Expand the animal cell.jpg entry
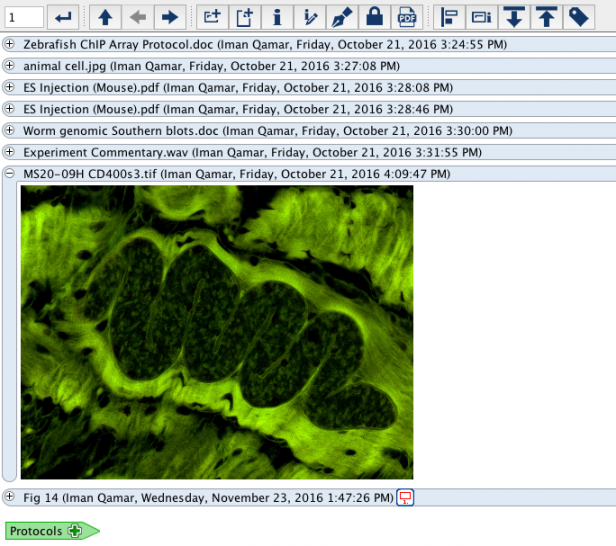 [9, 66]
